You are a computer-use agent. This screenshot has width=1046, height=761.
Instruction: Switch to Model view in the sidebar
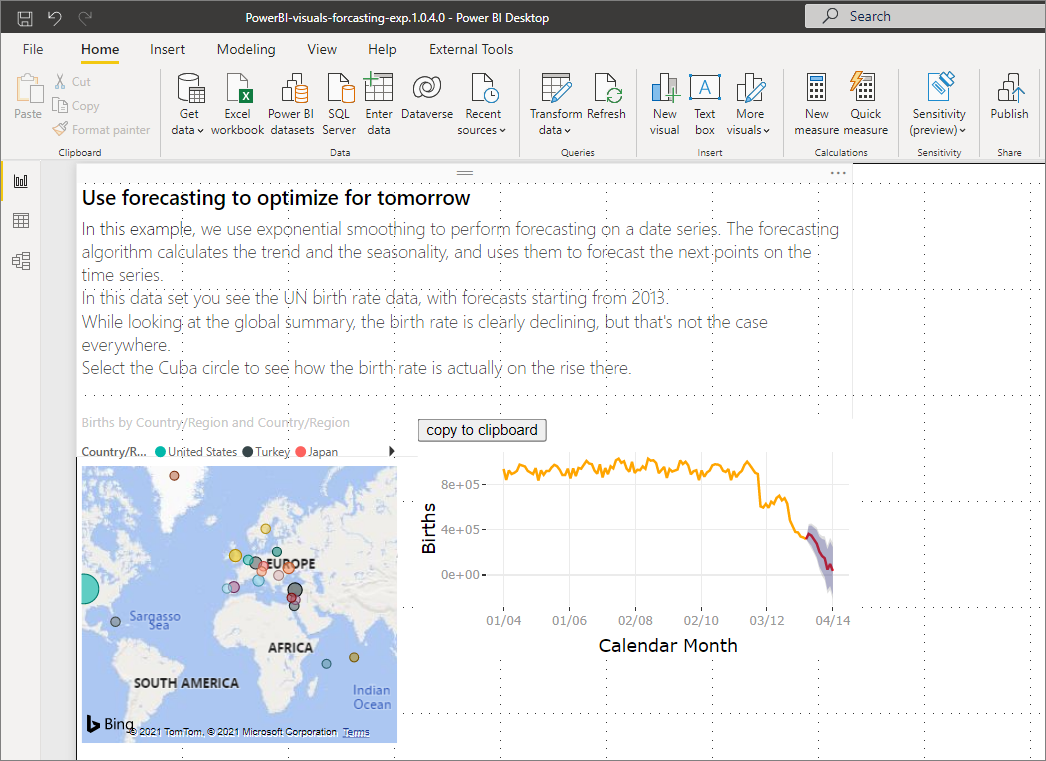pyautogui.click(x=21, y=261)
